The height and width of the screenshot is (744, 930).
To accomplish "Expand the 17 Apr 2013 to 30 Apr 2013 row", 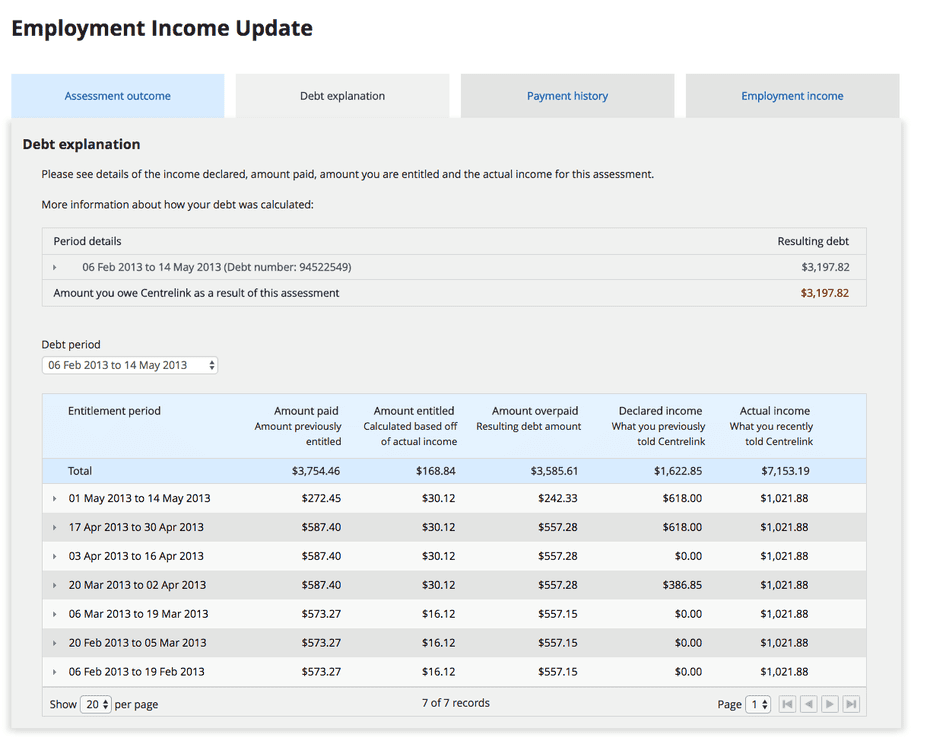I will pos(55,528).
